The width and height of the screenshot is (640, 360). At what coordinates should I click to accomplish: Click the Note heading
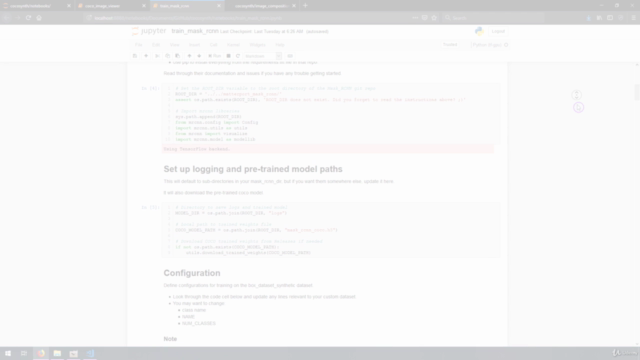pyautogui.click(x=170, y=339)
